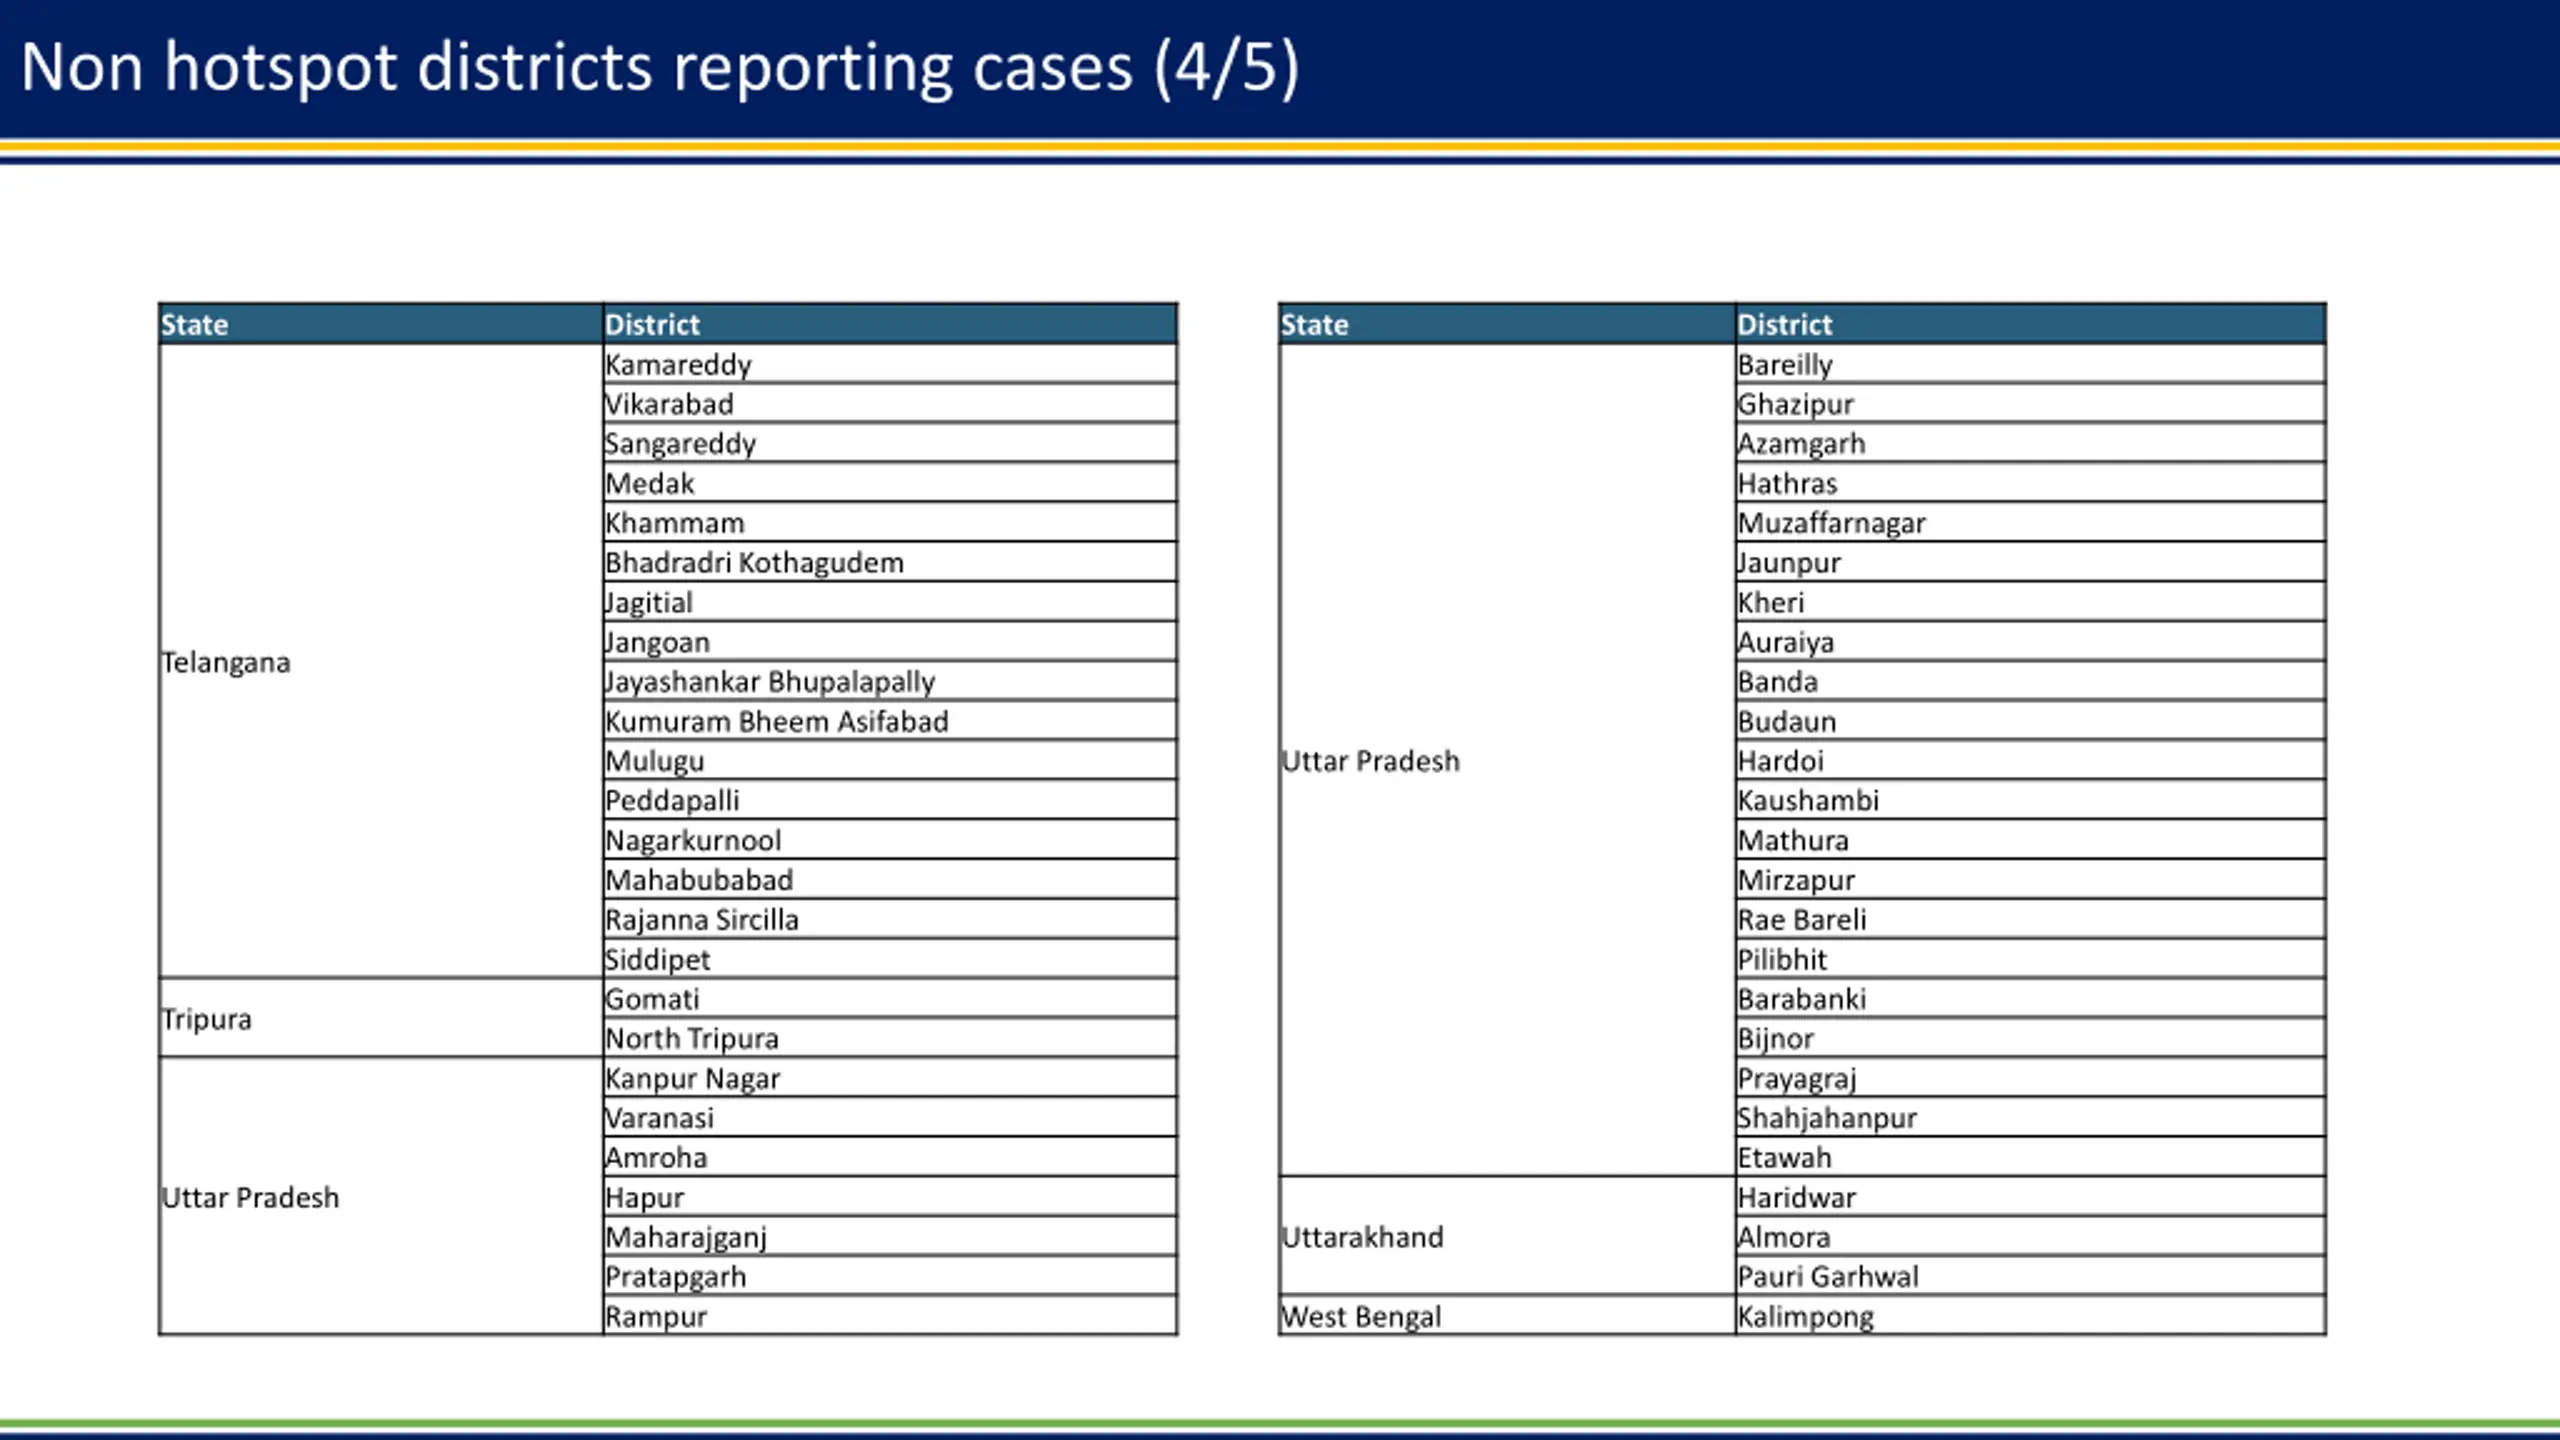The image size is (2560, 1440).
Task: Click the slide title 'Non hotspot districts reporting cases (4/5)'
Action: (660, 68)
